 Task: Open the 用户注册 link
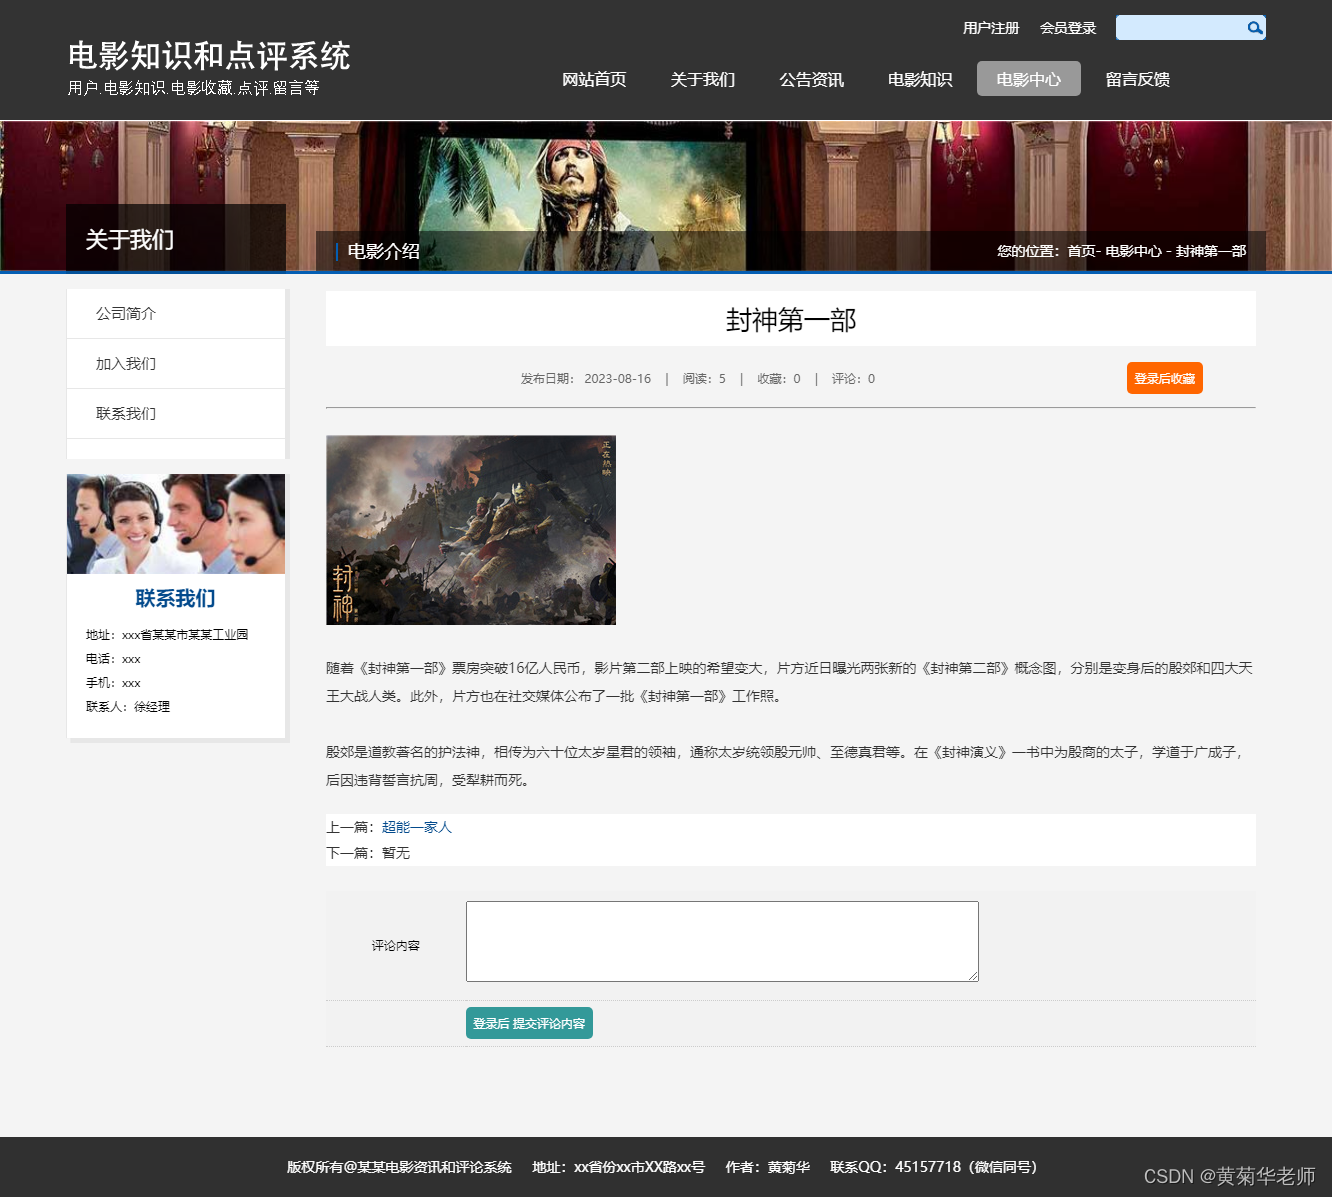click(990, 28)
